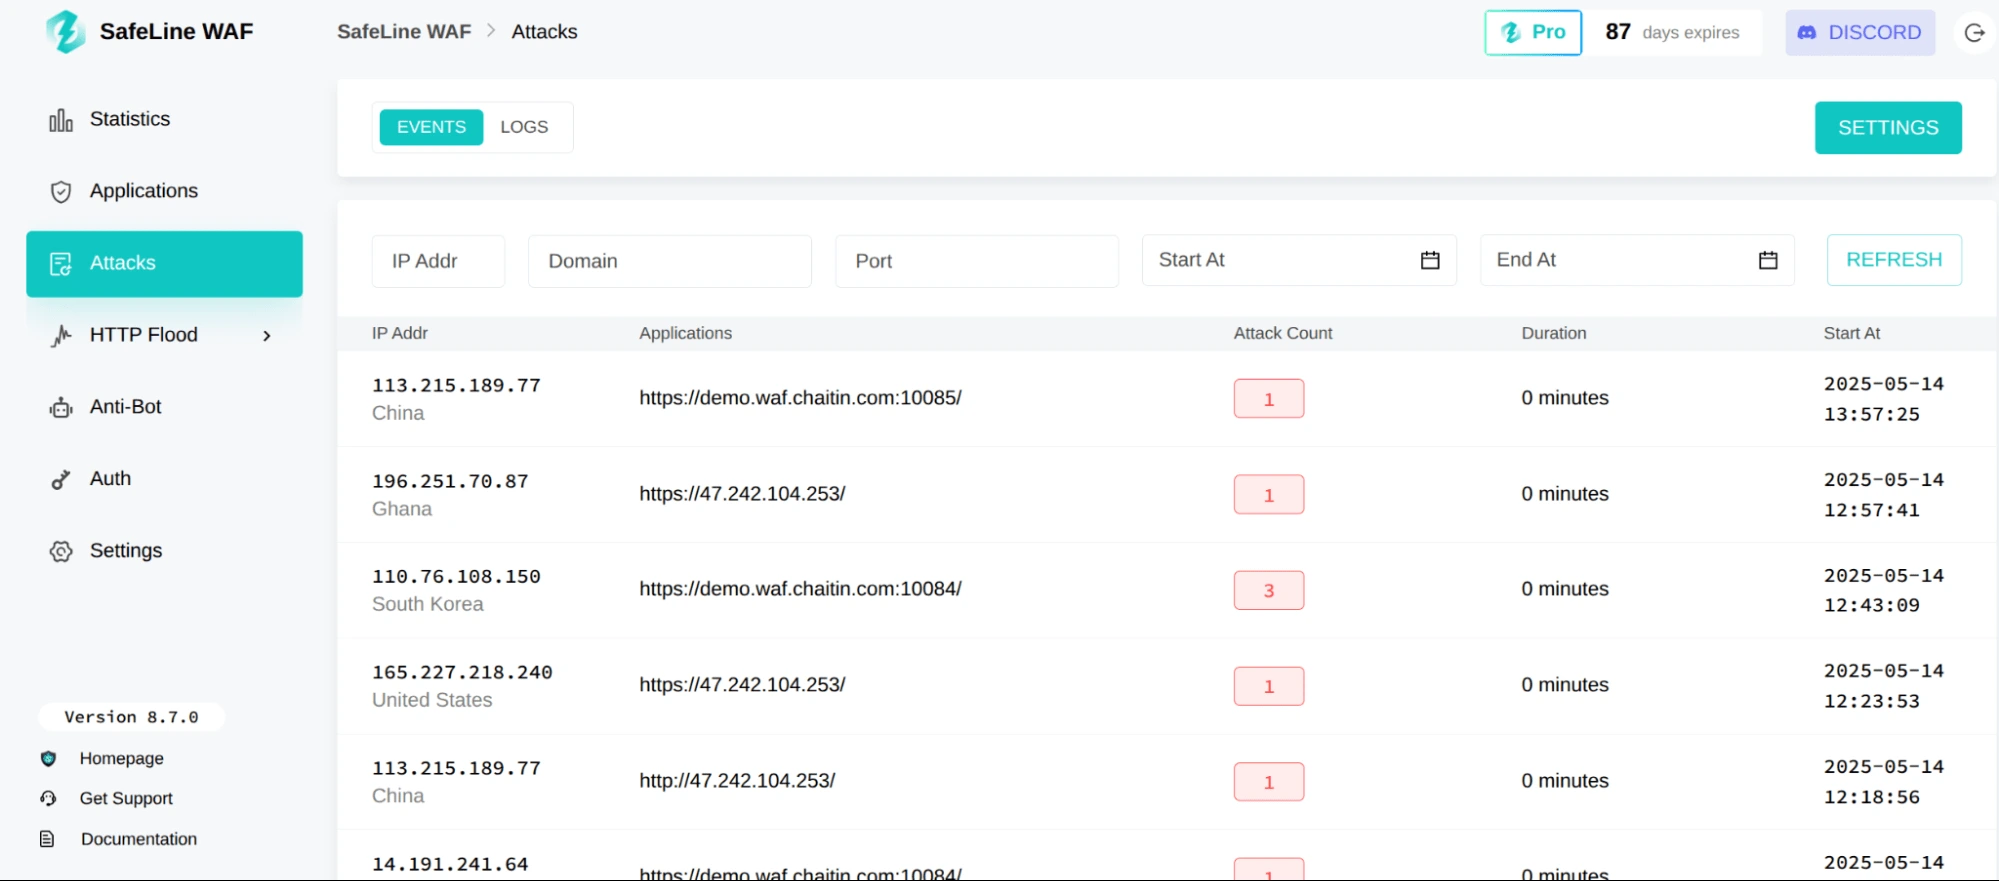The image size is (1999, 881).
Task: Open Settings in the sidebar menu
Action: [x=164, y=552]
